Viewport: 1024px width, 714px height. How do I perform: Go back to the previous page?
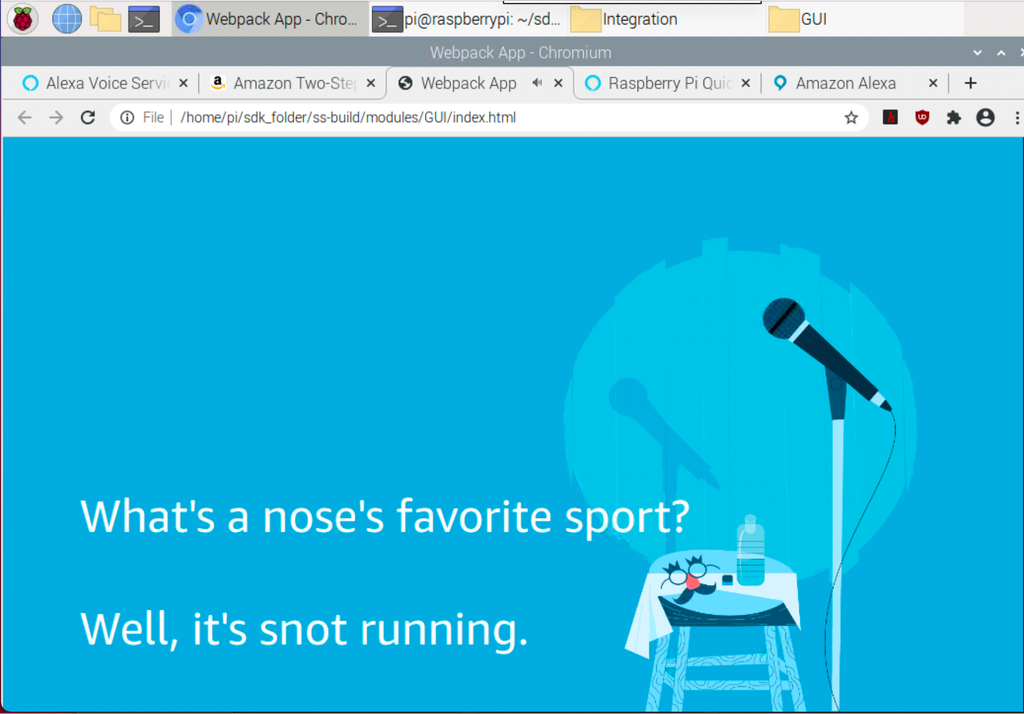25,118
